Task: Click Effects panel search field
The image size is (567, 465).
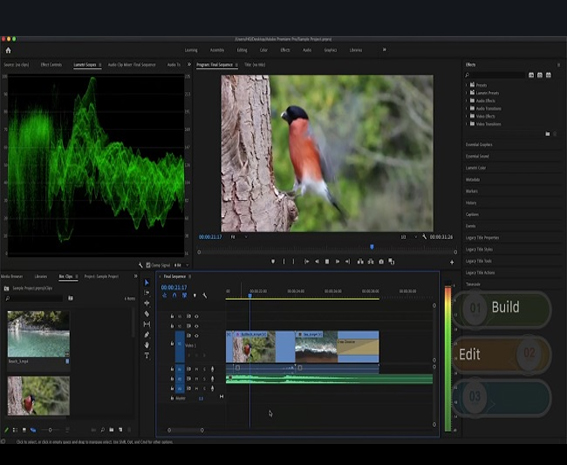Action: point(495,75)
